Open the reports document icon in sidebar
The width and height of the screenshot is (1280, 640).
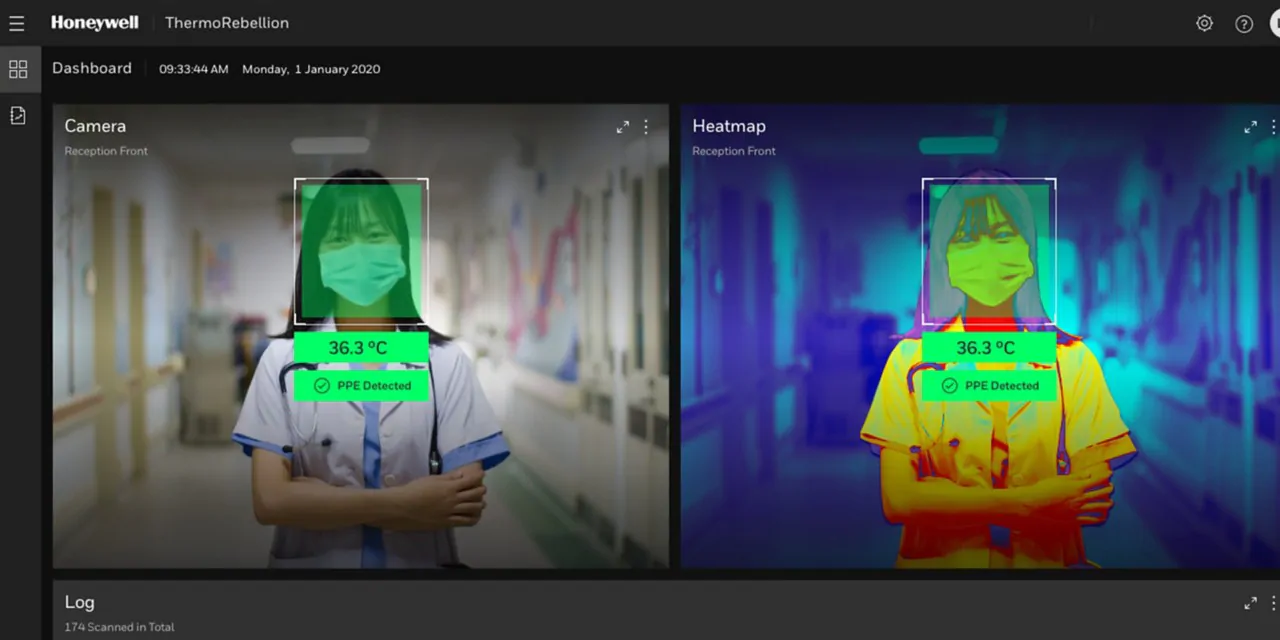(18, 116)
